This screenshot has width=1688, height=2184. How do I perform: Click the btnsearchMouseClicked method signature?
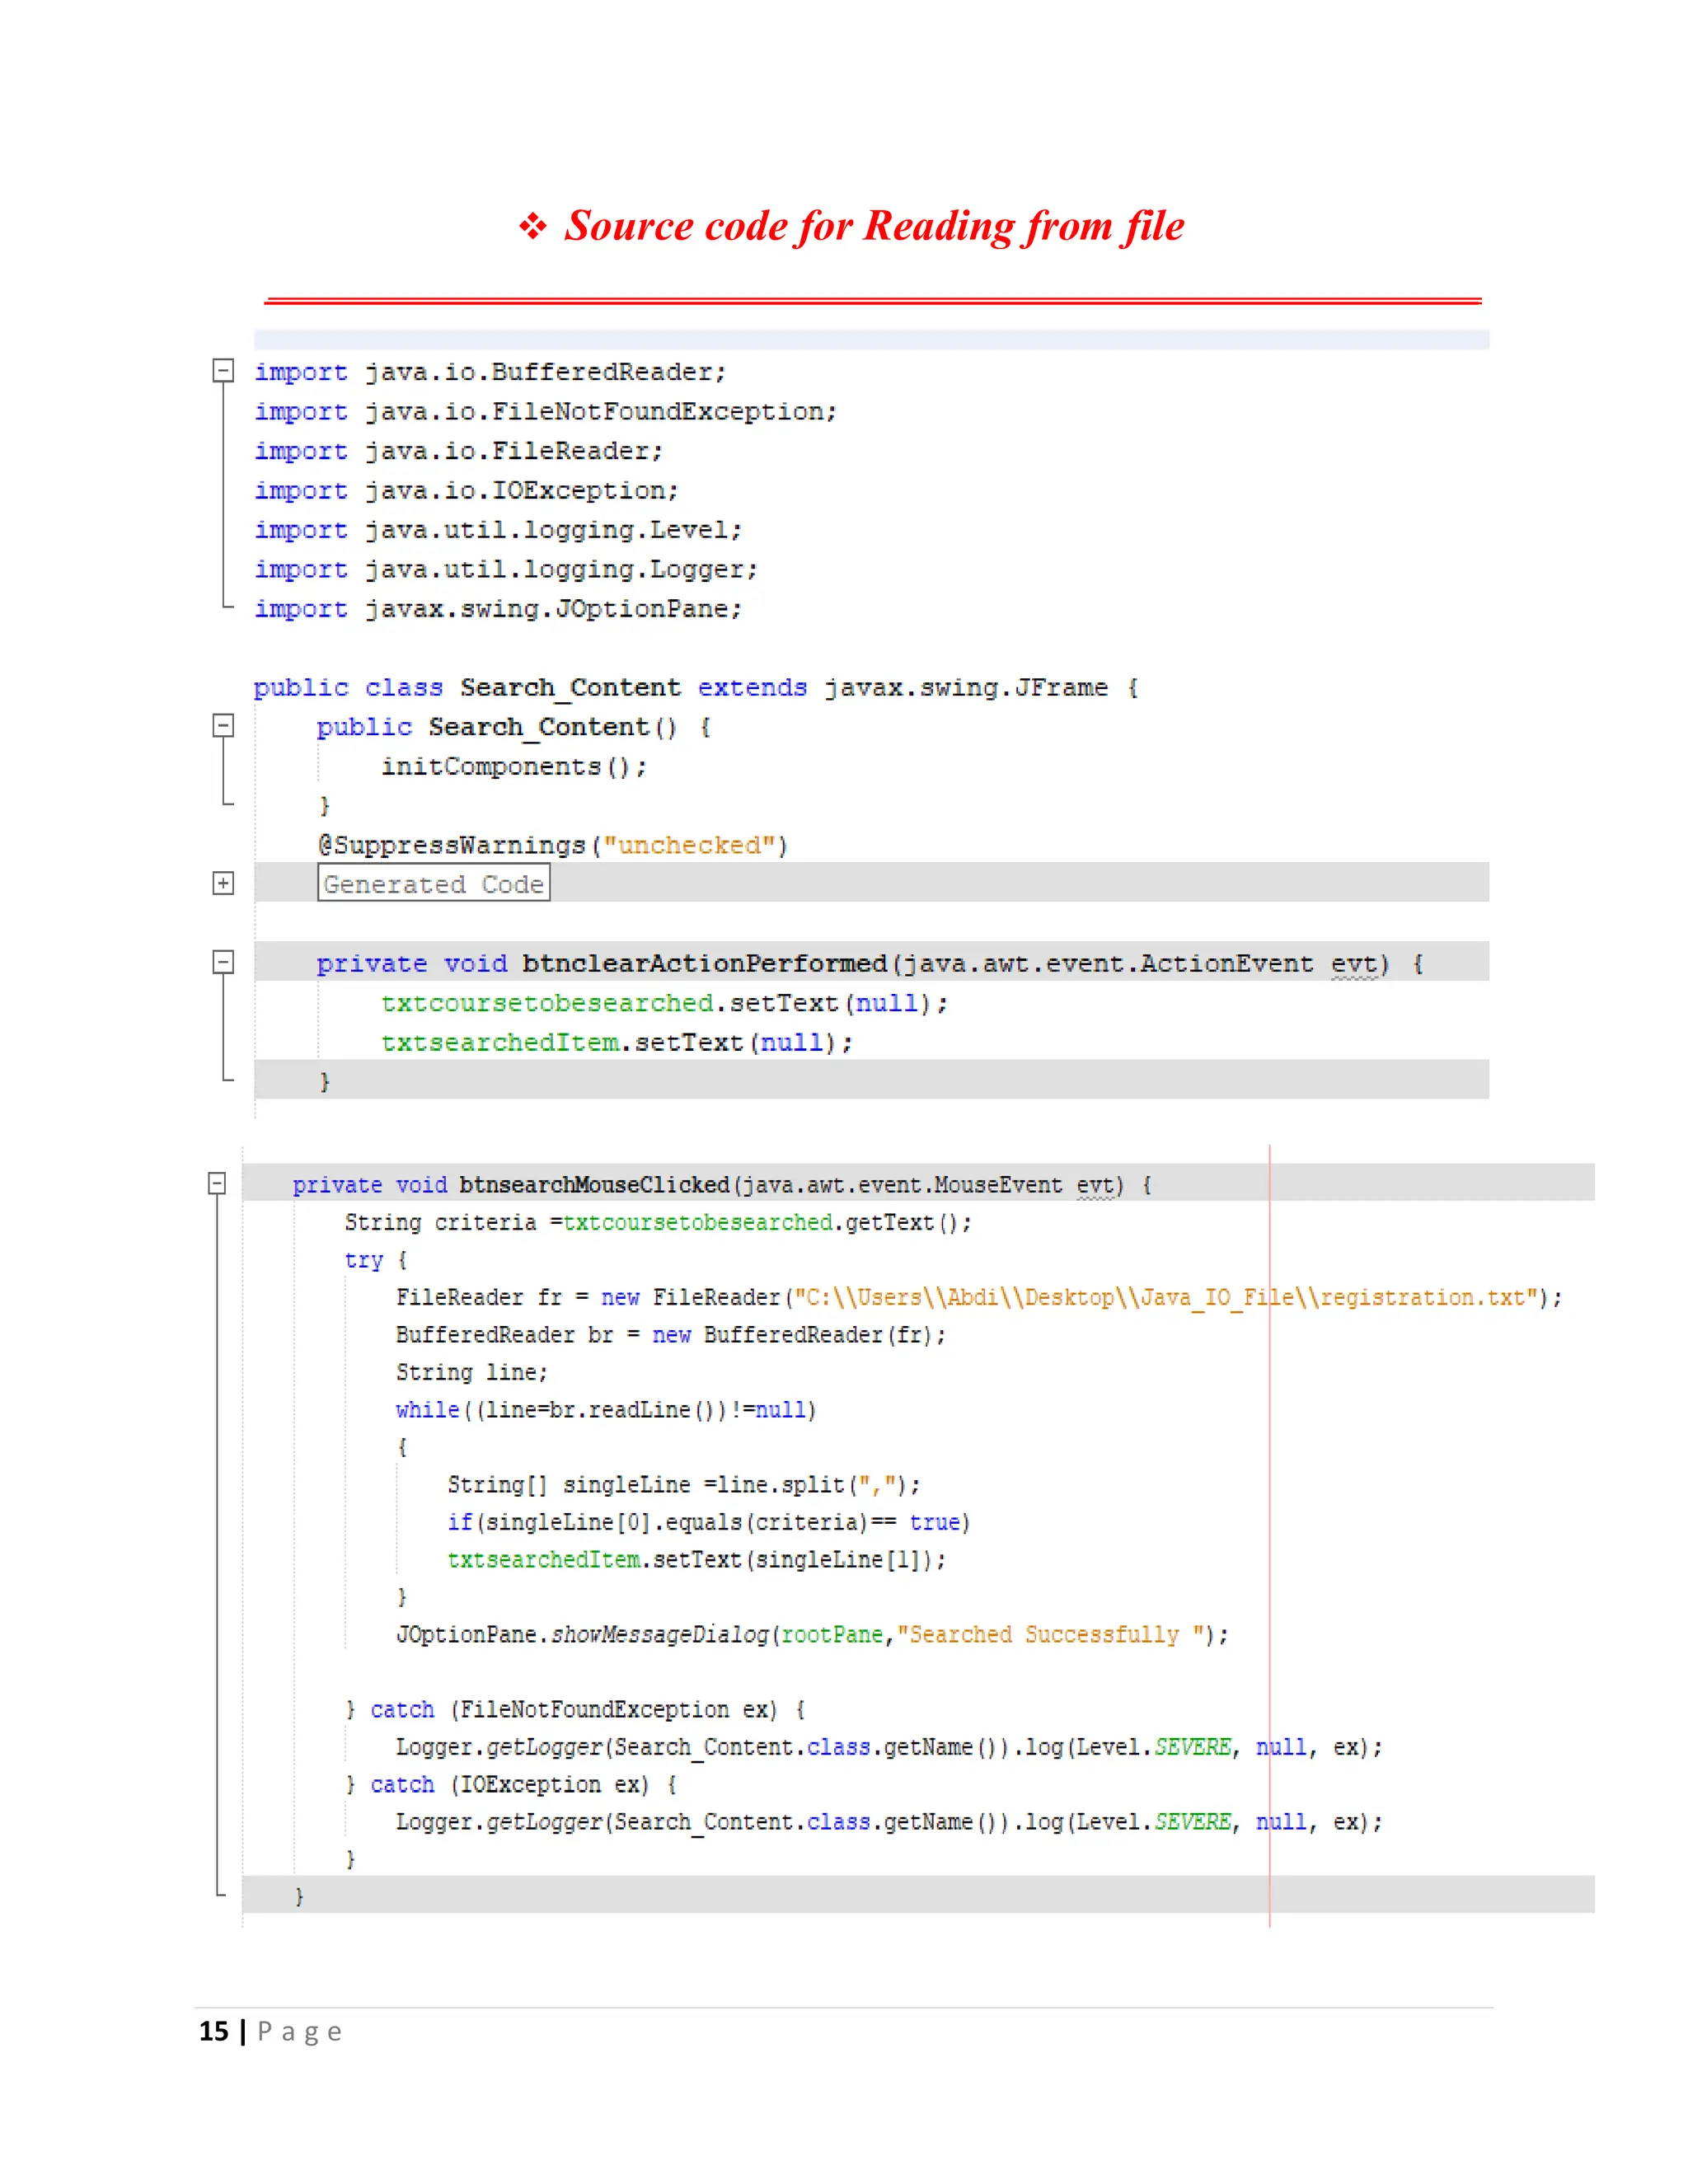722,1185
